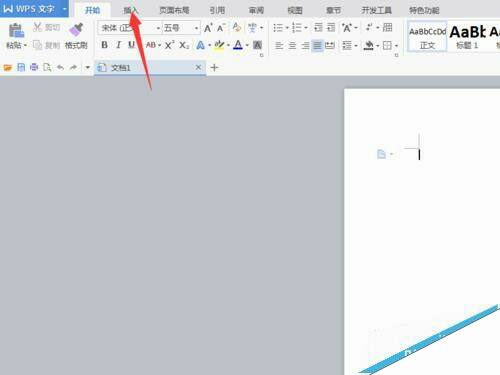The height and width of the screenshot is (375, 500).
Task: Expand the numbering style dropdown arrow
Action: click(306, 28)
